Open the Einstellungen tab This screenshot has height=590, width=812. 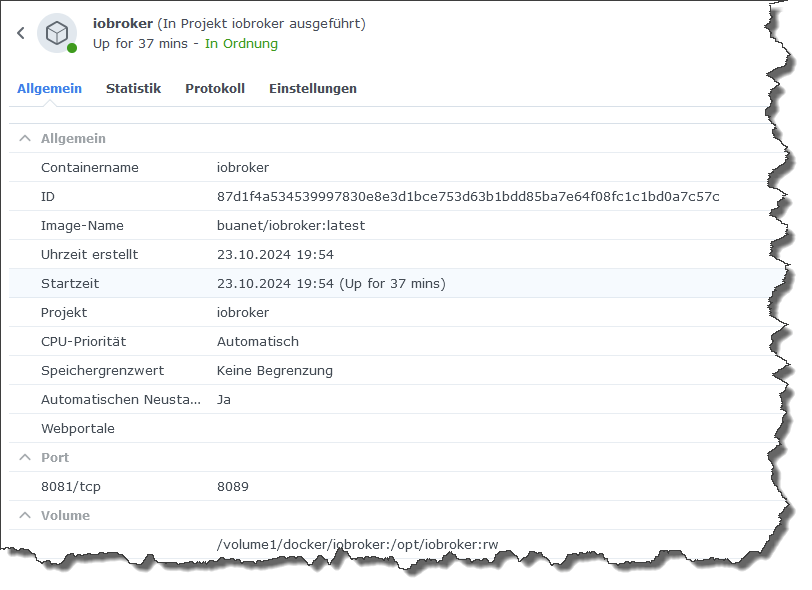pyautogui.click(x=313, y=89)
